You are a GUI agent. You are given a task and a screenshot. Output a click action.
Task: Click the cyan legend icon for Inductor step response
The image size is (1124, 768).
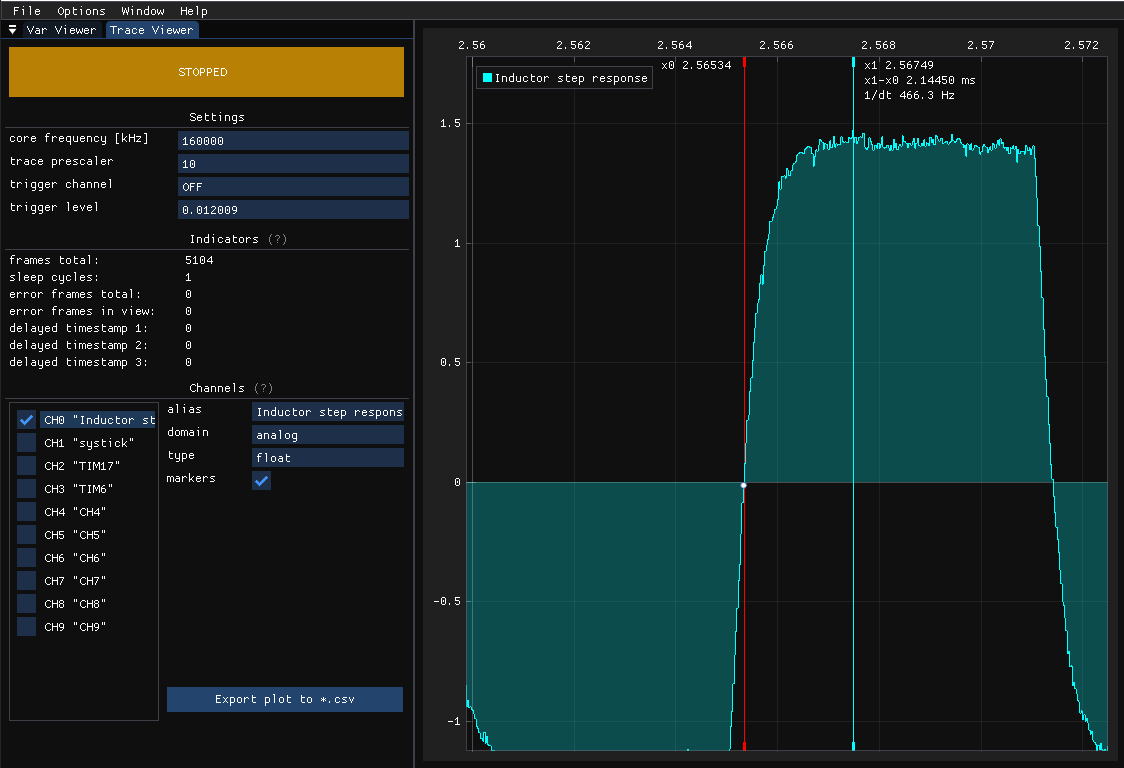pyautogui.click(x=487, y=78)
